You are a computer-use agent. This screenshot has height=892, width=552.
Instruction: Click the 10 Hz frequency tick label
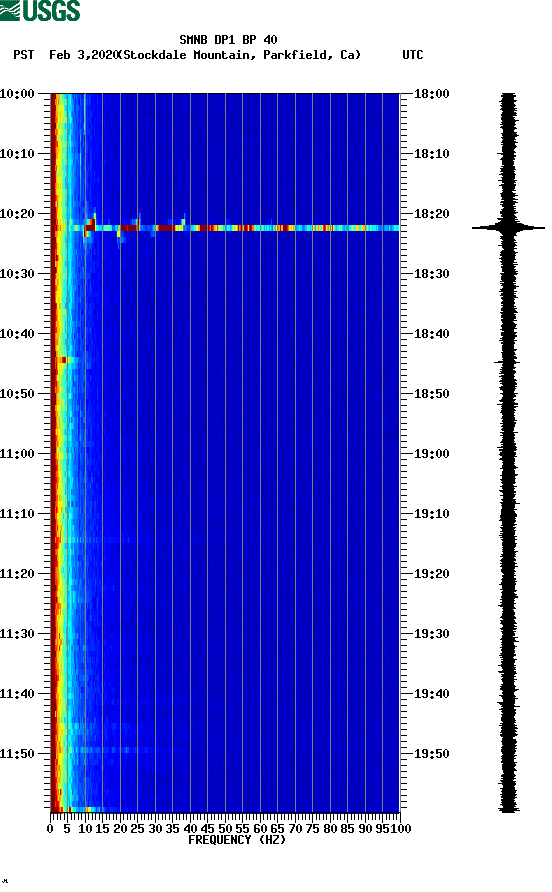point(85,829)
